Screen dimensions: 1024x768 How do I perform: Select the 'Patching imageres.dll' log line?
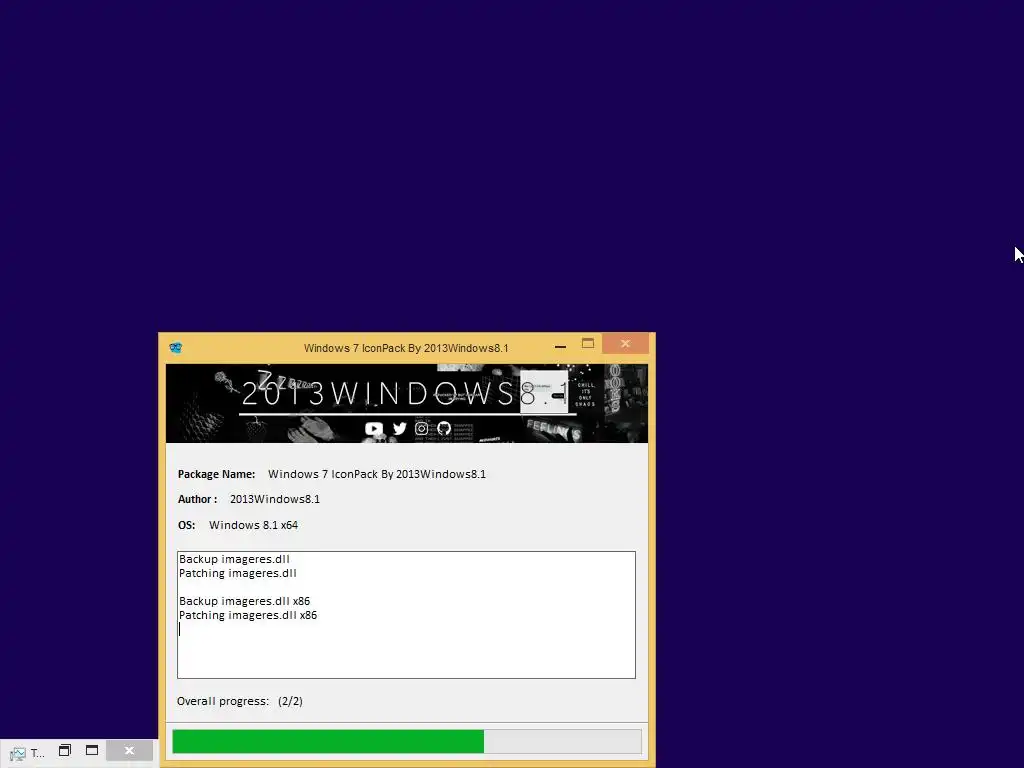point(238,573)
